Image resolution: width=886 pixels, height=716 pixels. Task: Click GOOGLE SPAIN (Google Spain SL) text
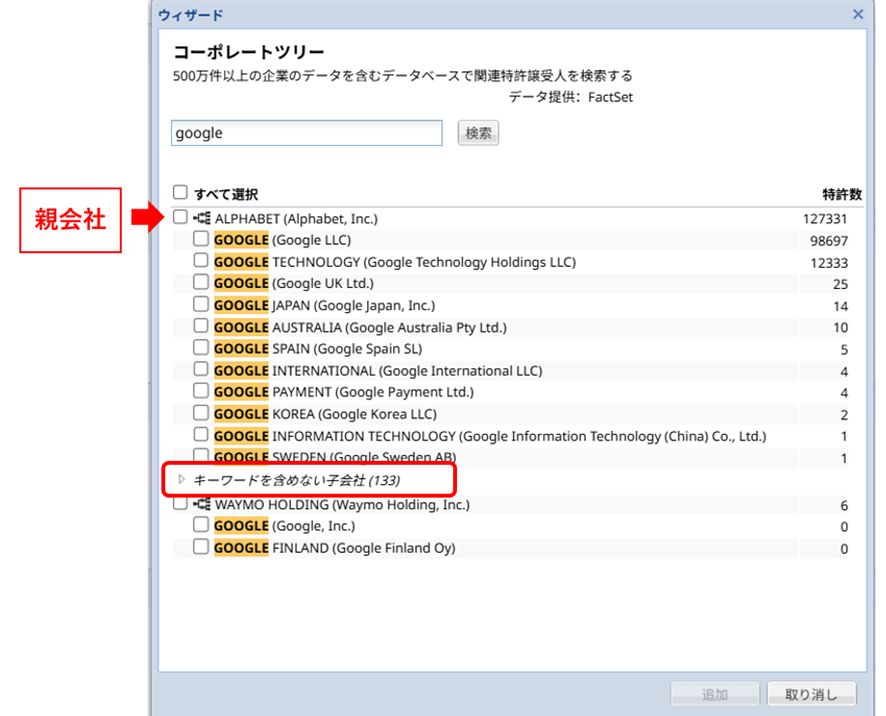point(318,349)
